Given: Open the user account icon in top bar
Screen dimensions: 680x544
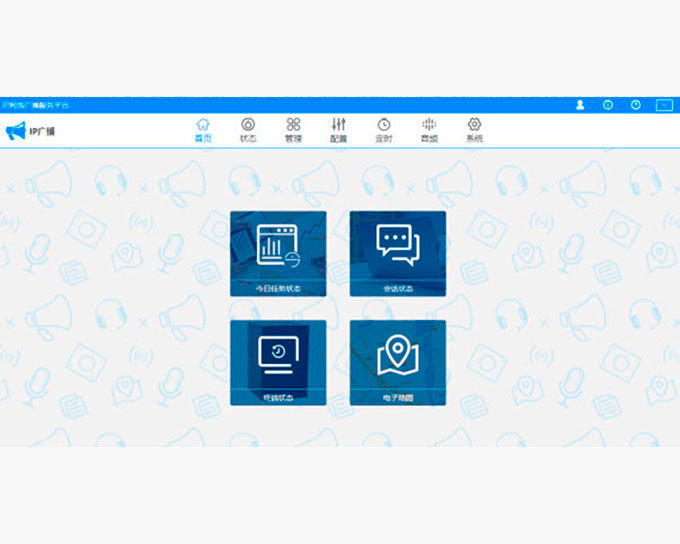Looking at the screenshot, I should pyautogui.click(x=580, y=105).
